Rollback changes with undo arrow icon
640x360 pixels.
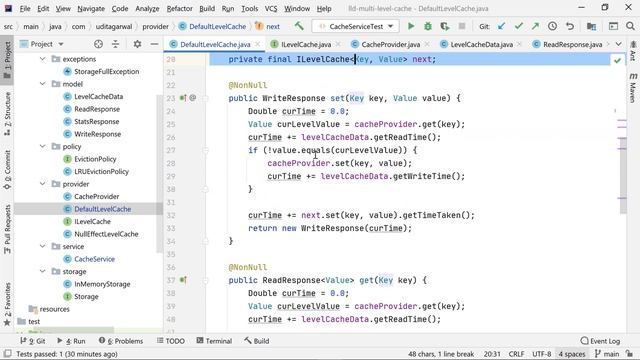click(570, 27)
